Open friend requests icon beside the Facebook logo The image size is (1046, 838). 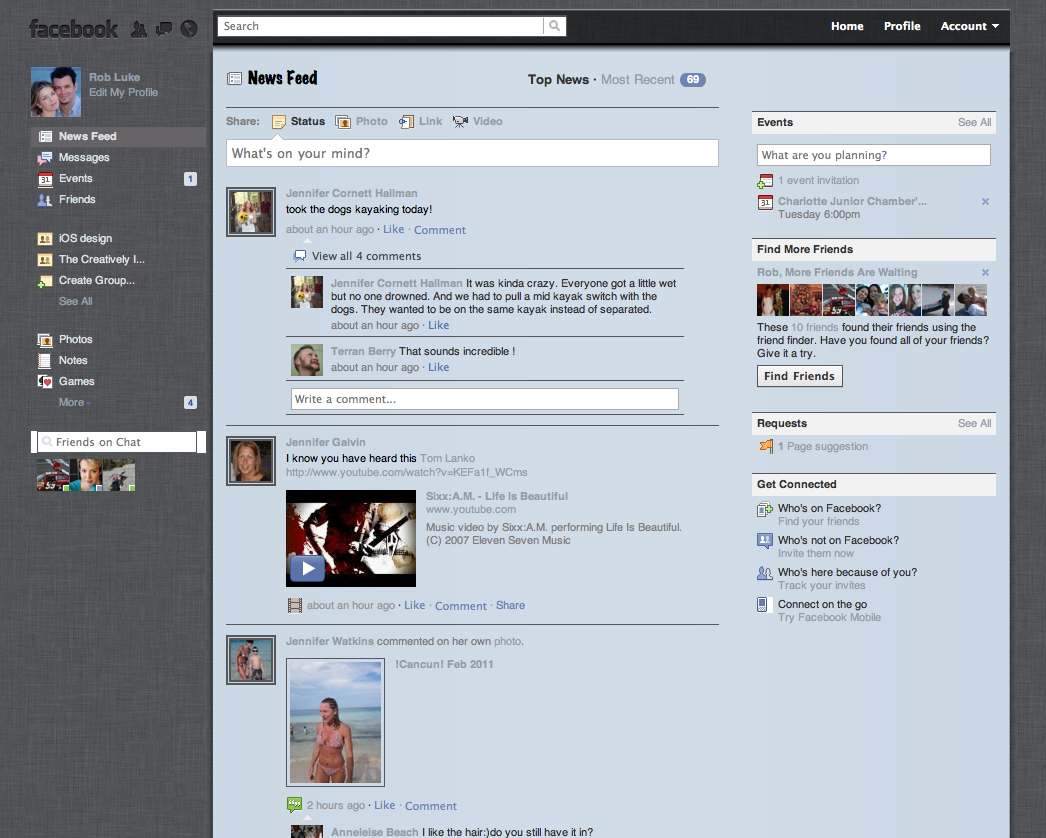coord(138,29)
